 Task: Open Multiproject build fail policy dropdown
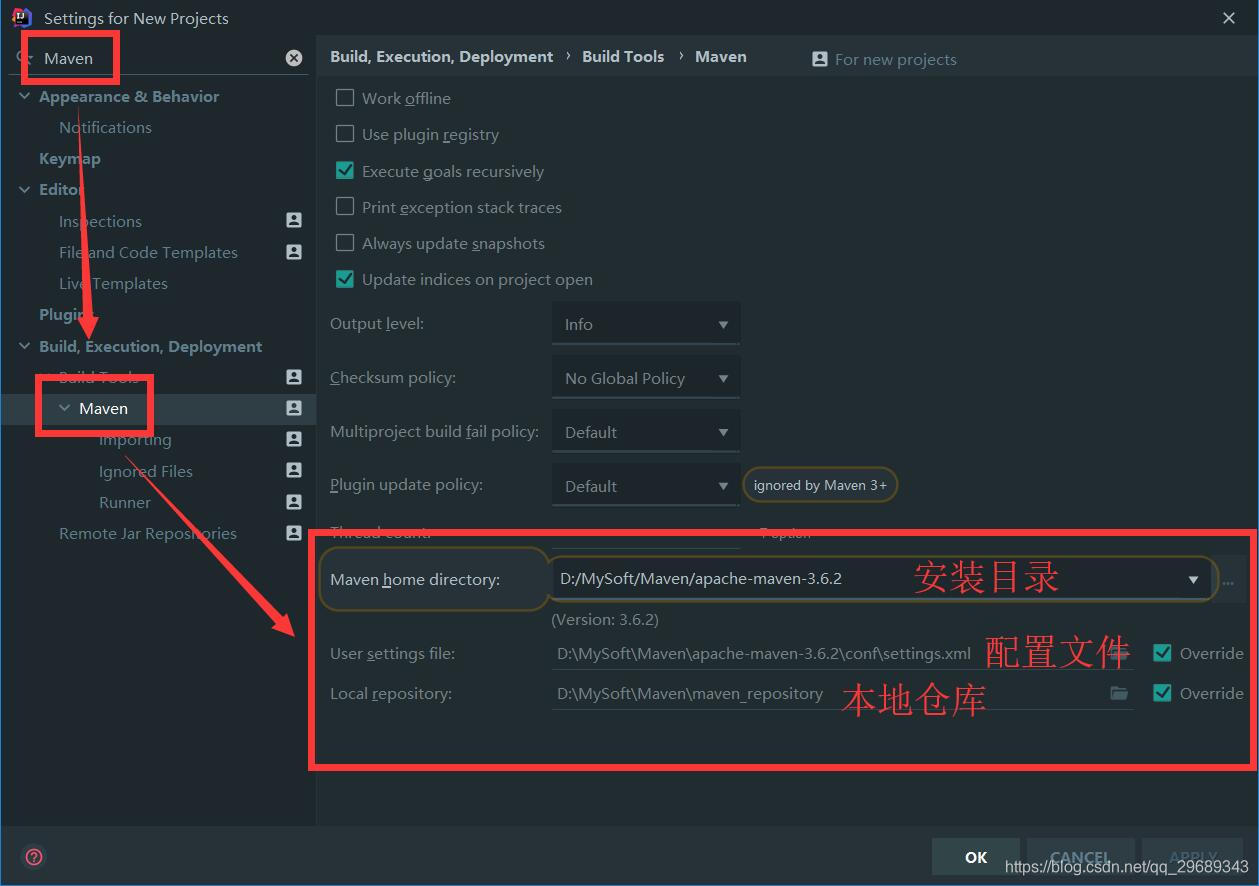646,432
